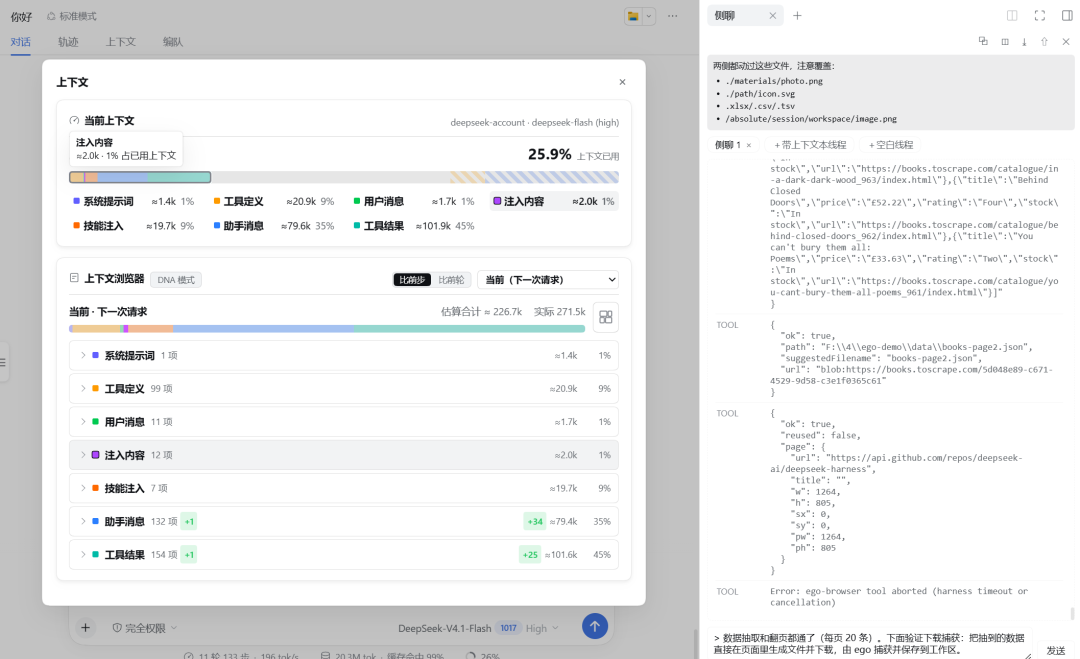Switch to the 上下文 tab
Screen dimensions: 1080x659
[x=121, y=42]
